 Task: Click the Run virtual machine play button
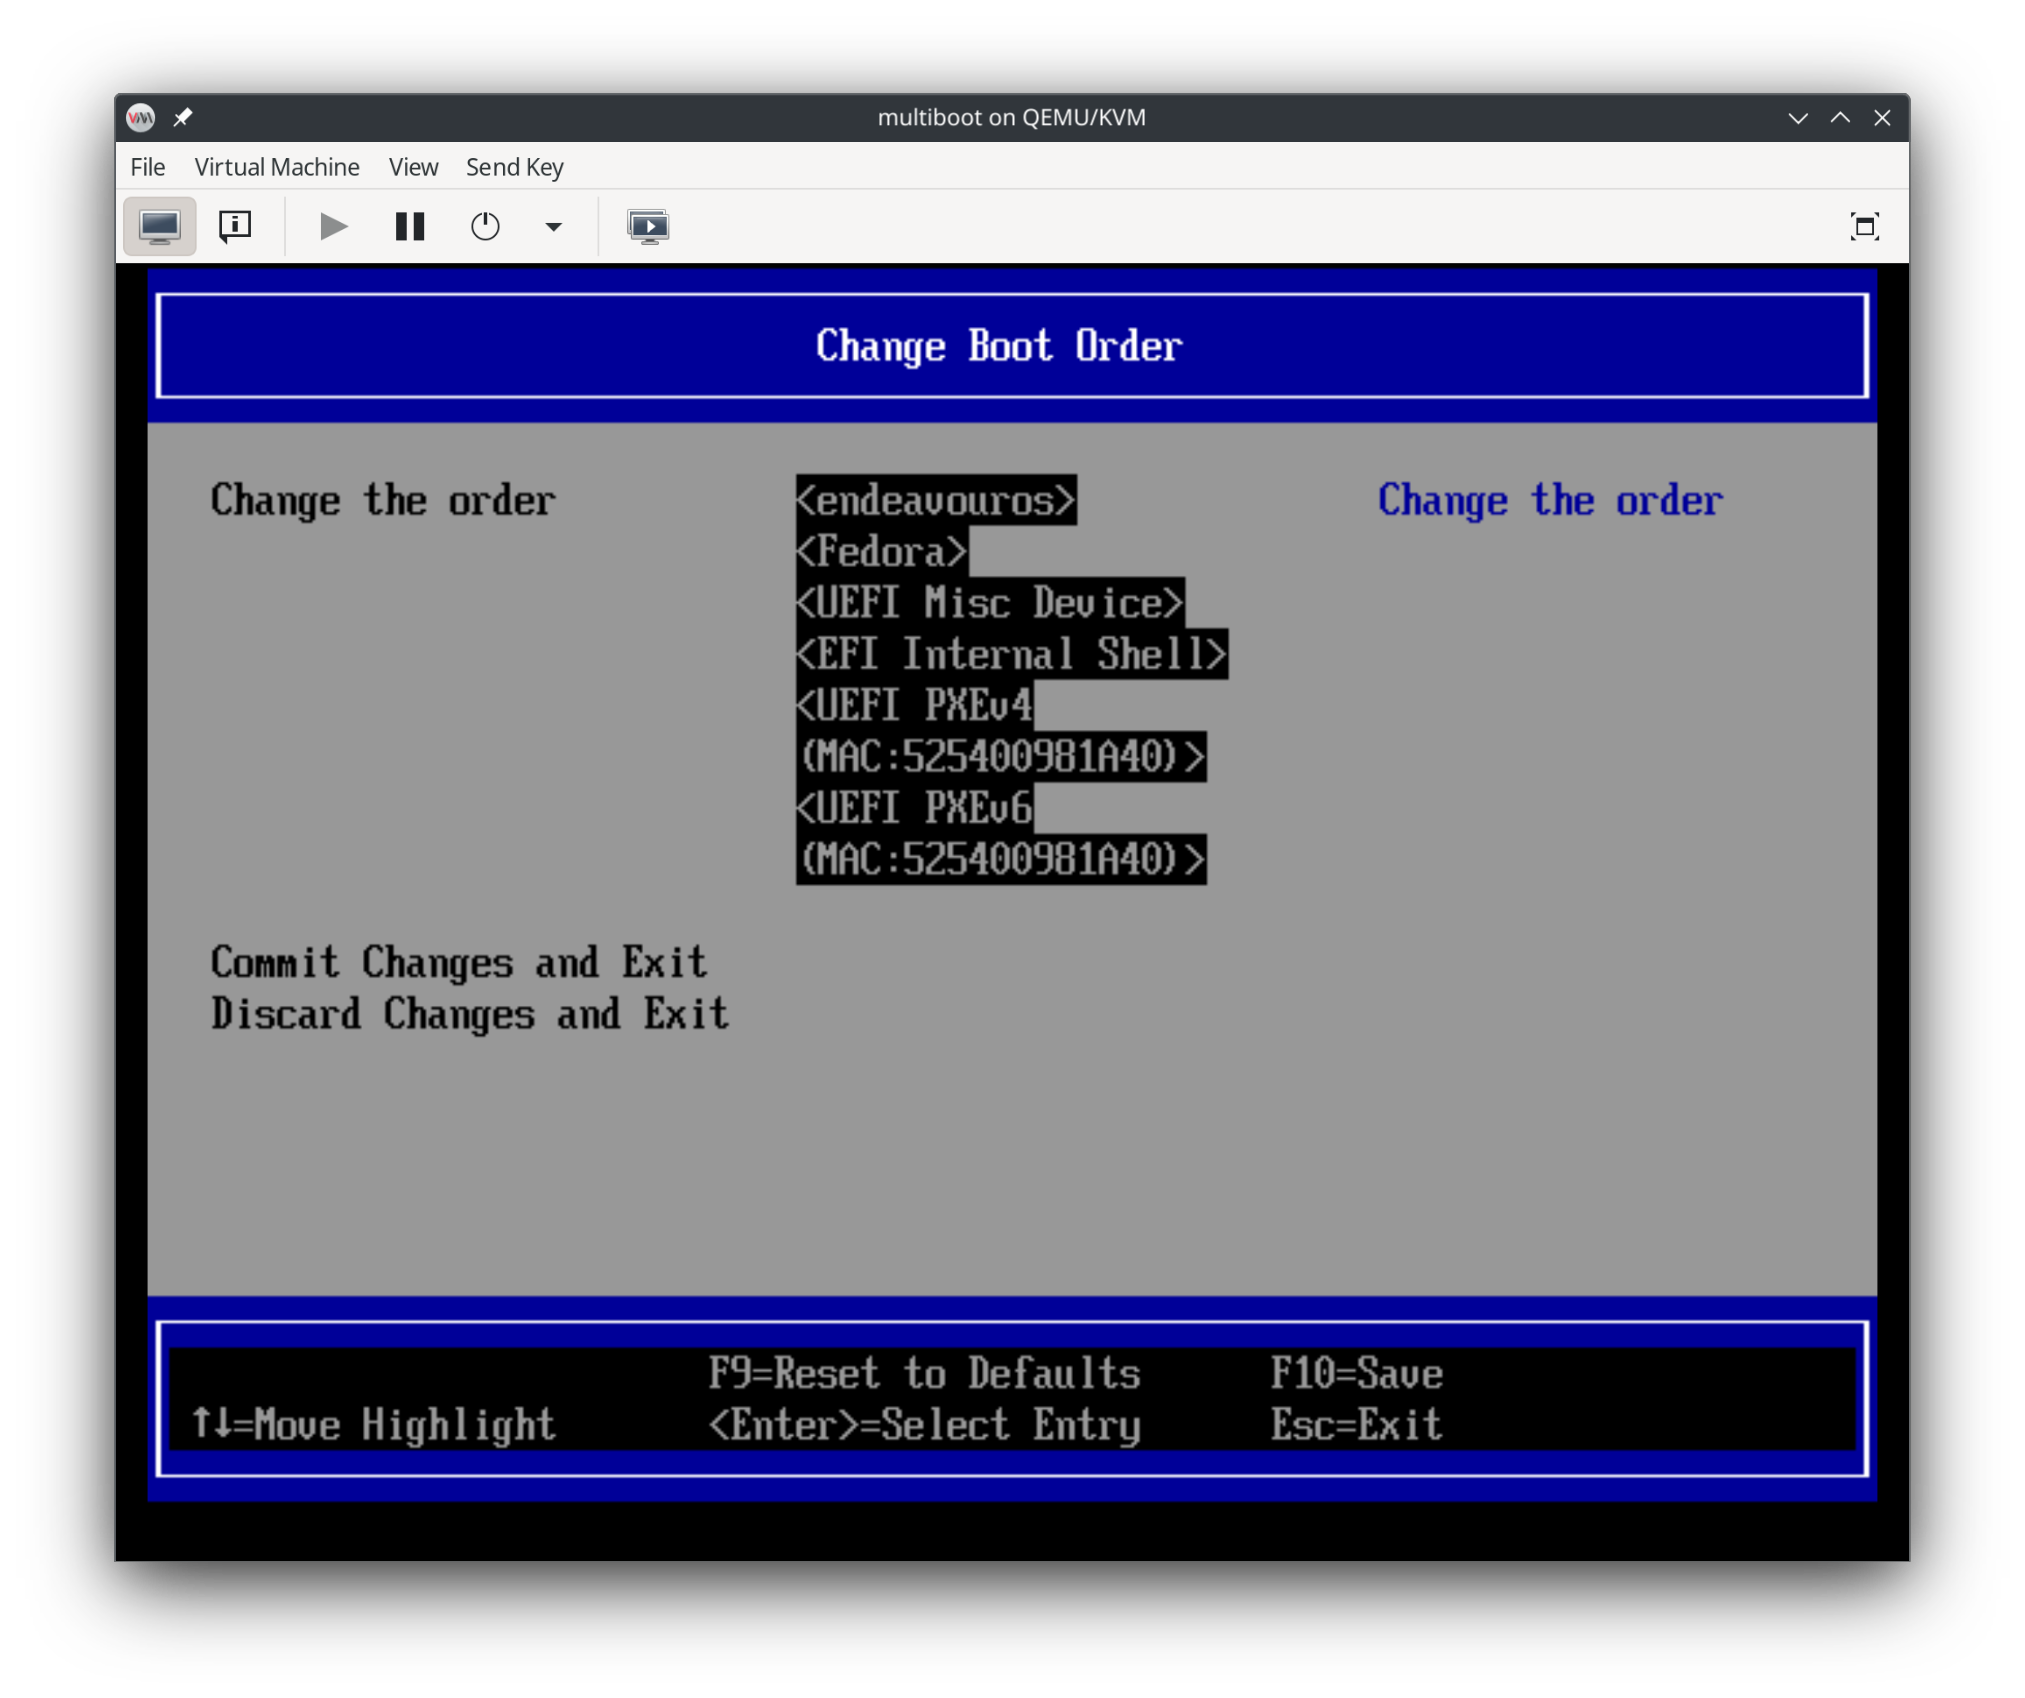coord(333,226)
